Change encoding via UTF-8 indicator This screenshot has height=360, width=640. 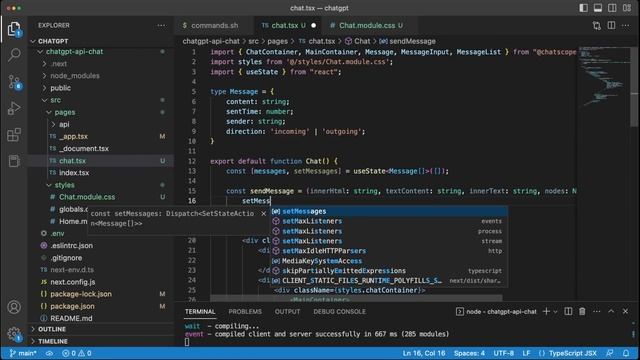click(x=504, y=353)
